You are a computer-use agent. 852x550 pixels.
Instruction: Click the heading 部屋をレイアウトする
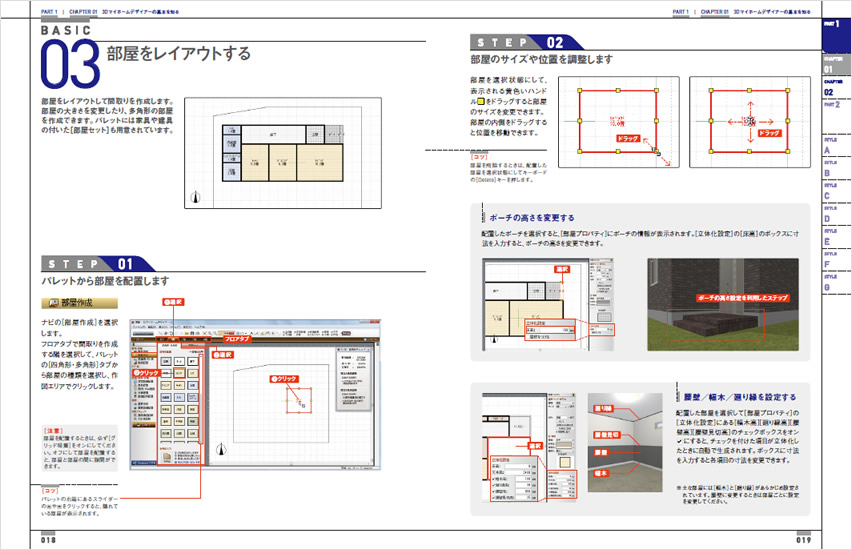click(x=179, y=53)
